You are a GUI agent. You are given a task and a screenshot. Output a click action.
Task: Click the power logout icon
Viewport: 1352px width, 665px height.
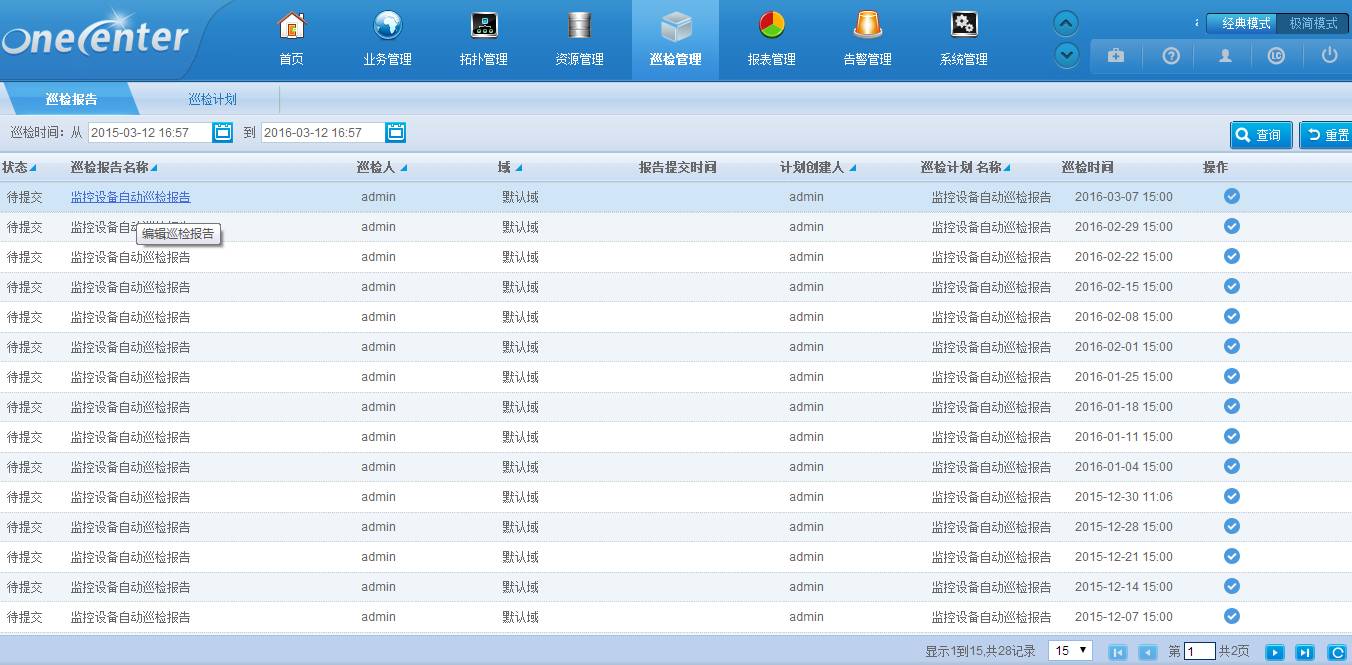[1330, 56]
